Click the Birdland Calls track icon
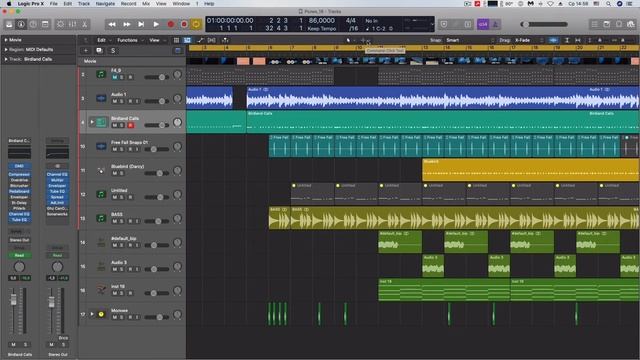The width and height of the screenshot is (640, 360). 101,122
